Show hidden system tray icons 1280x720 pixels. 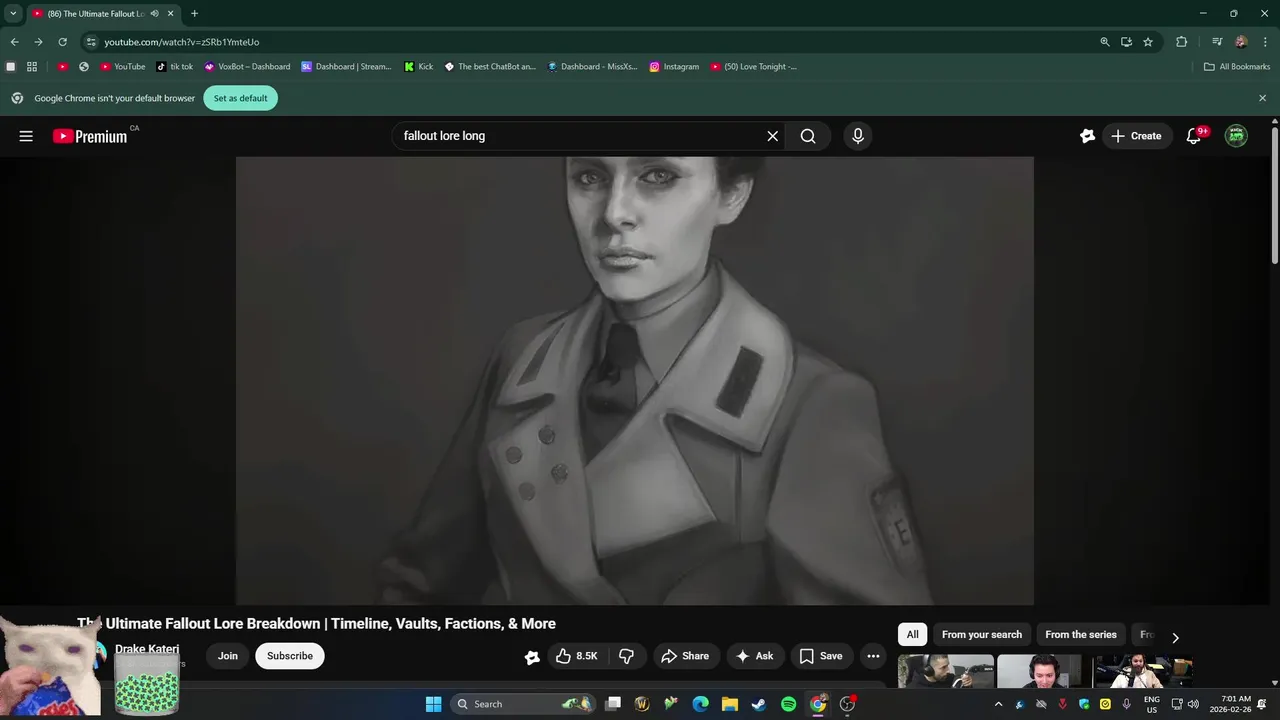pos(998,704)
